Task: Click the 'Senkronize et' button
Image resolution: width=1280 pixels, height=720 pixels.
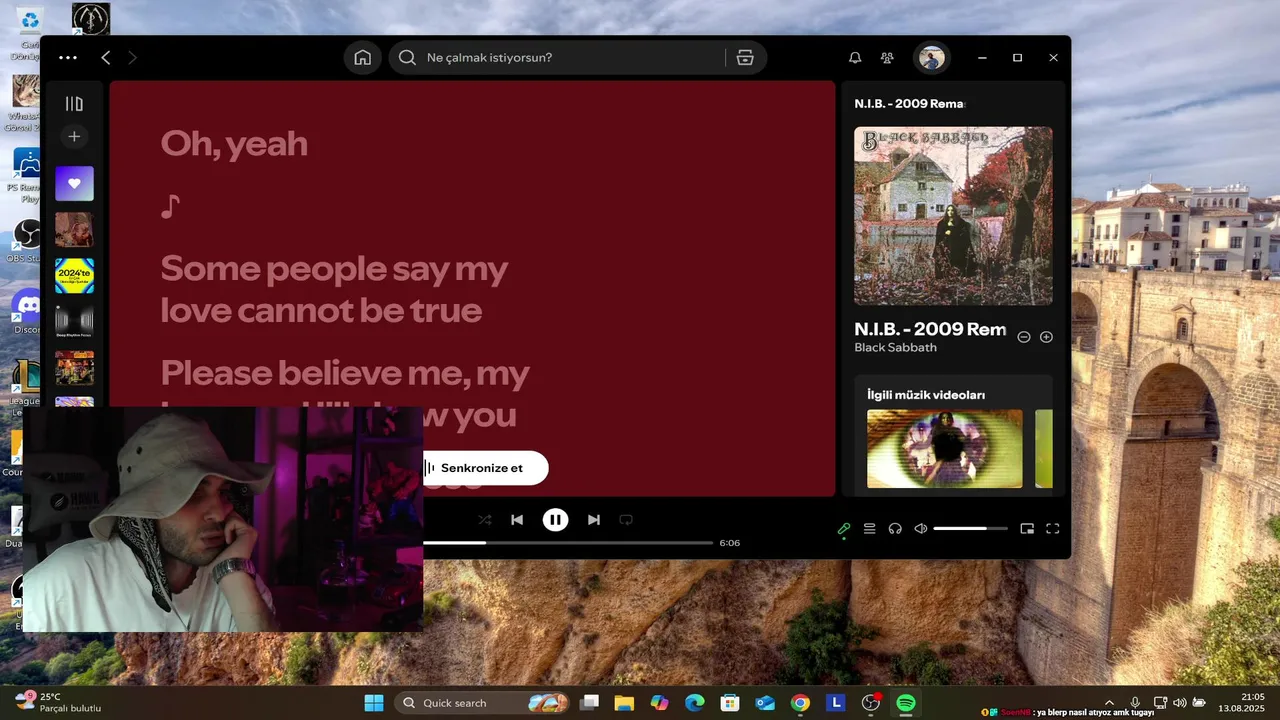Action: (485, 468)
